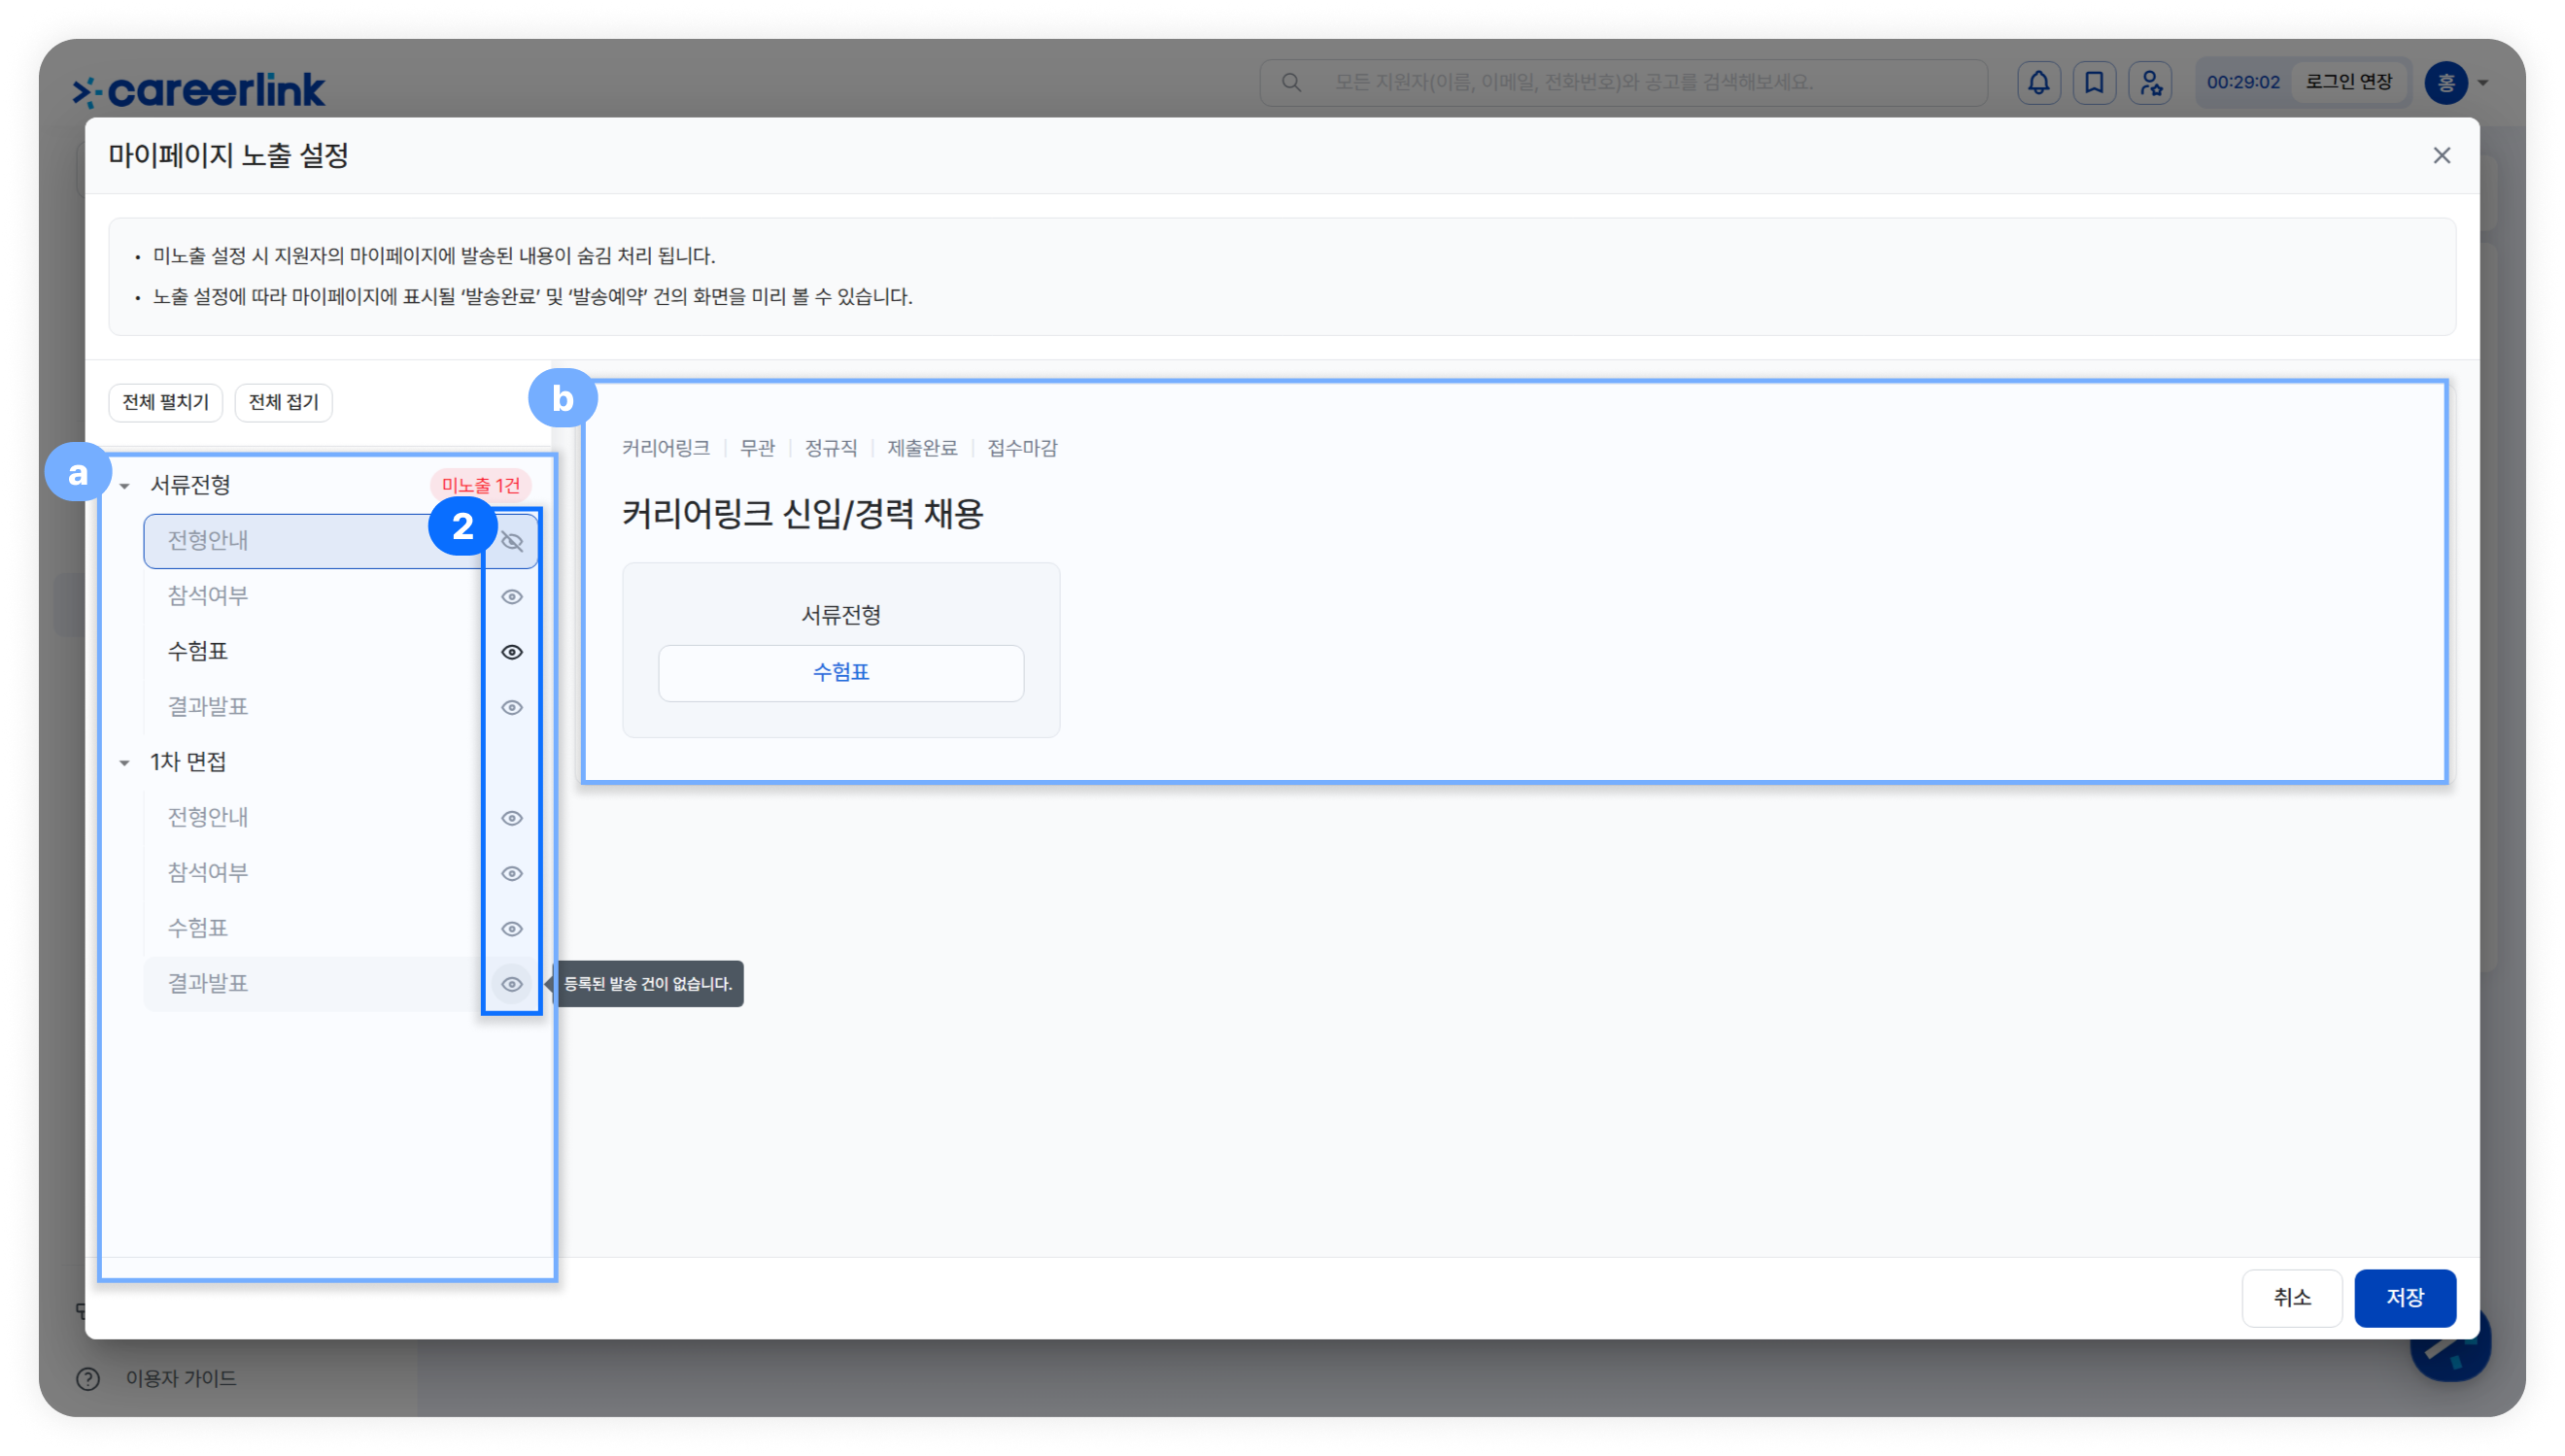Open the 홍 profile avatar

2446,82
